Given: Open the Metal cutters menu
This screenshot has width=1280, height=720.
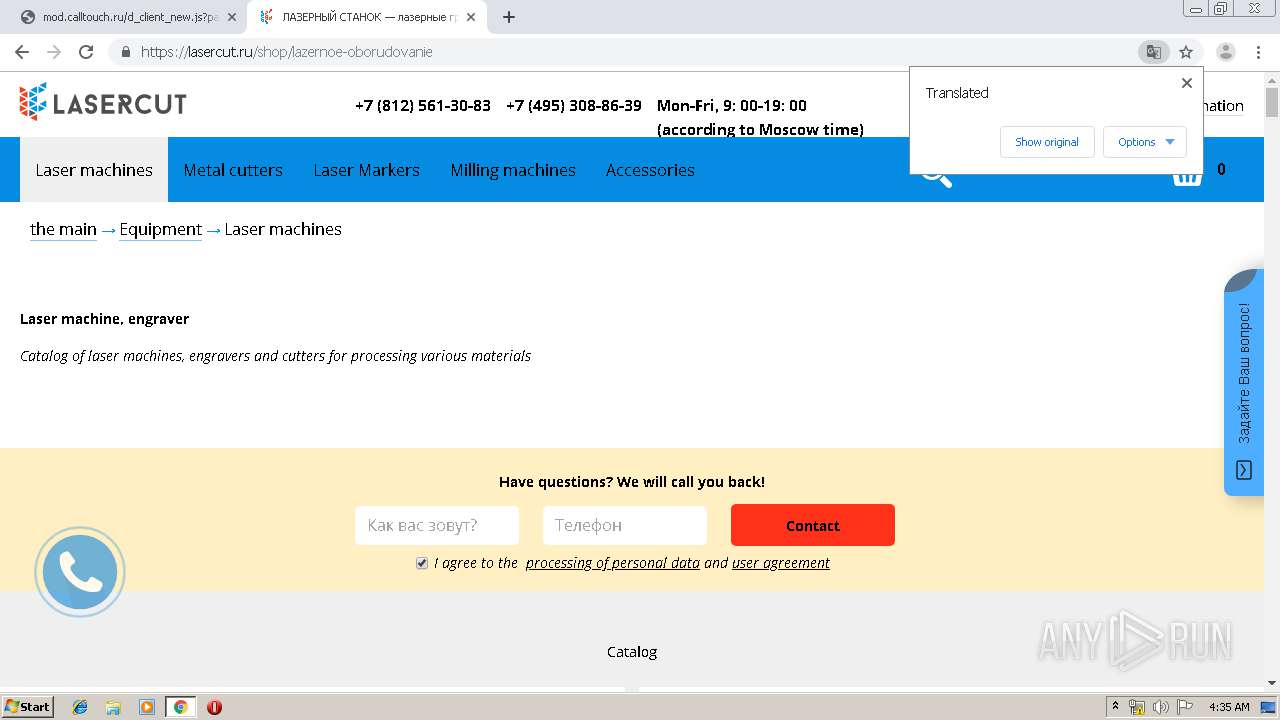Looking at the screenshot, I should [233, 170].
